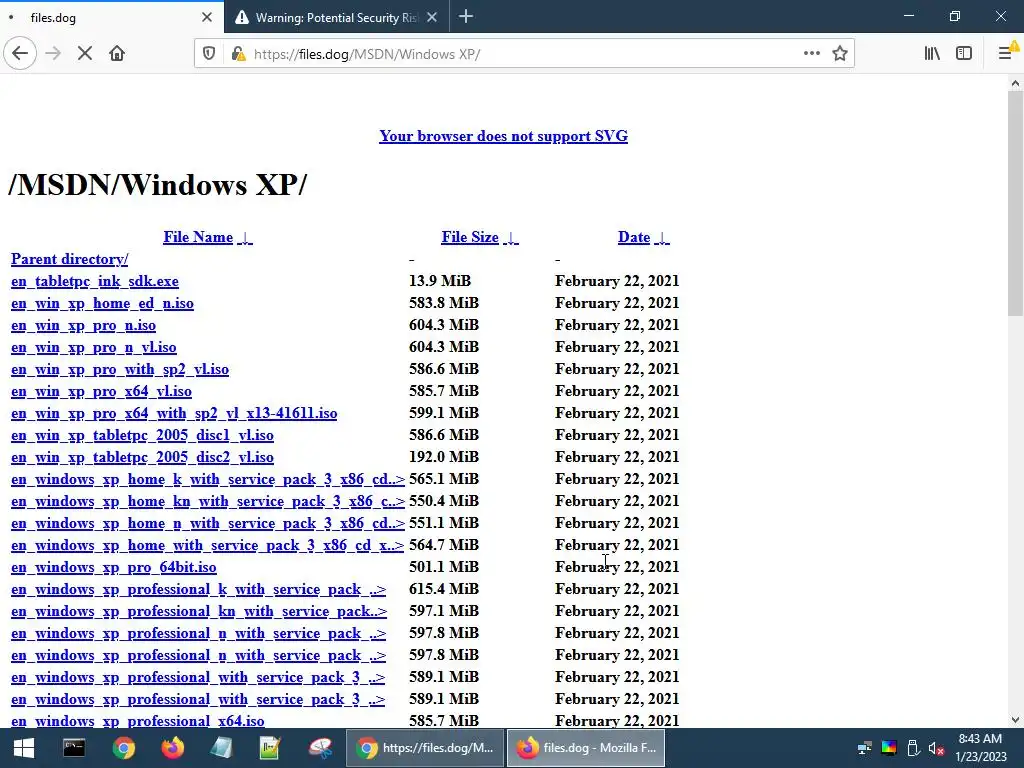Download en_tabletpc_ink_sdk.exe

[95, 281]
